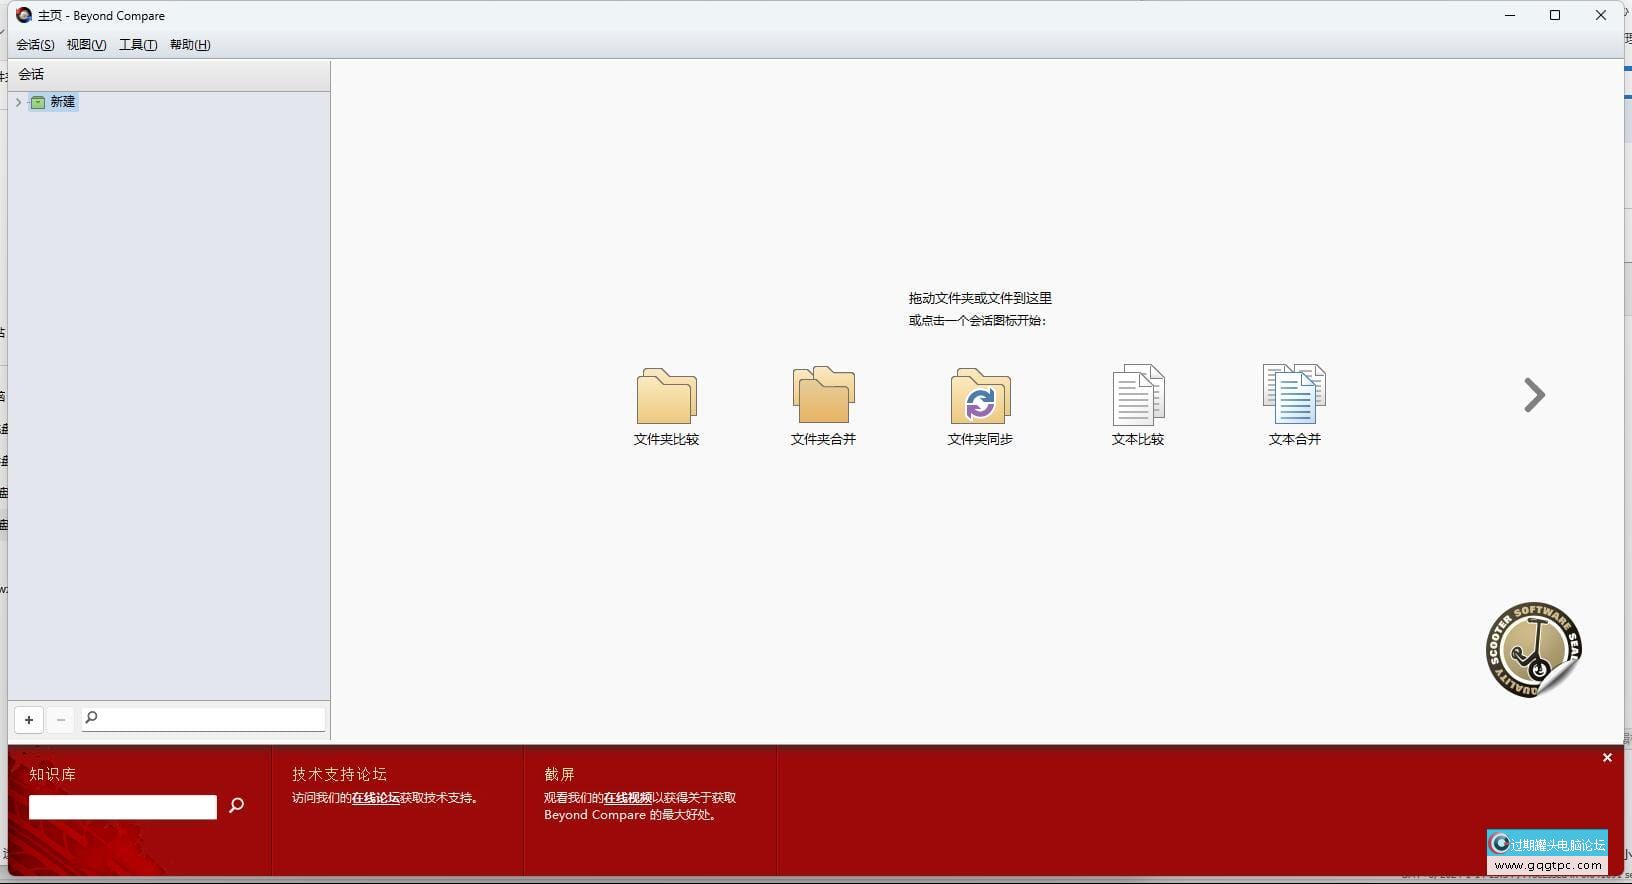Open the 帮助(H) menu

(x=190, y=45)
